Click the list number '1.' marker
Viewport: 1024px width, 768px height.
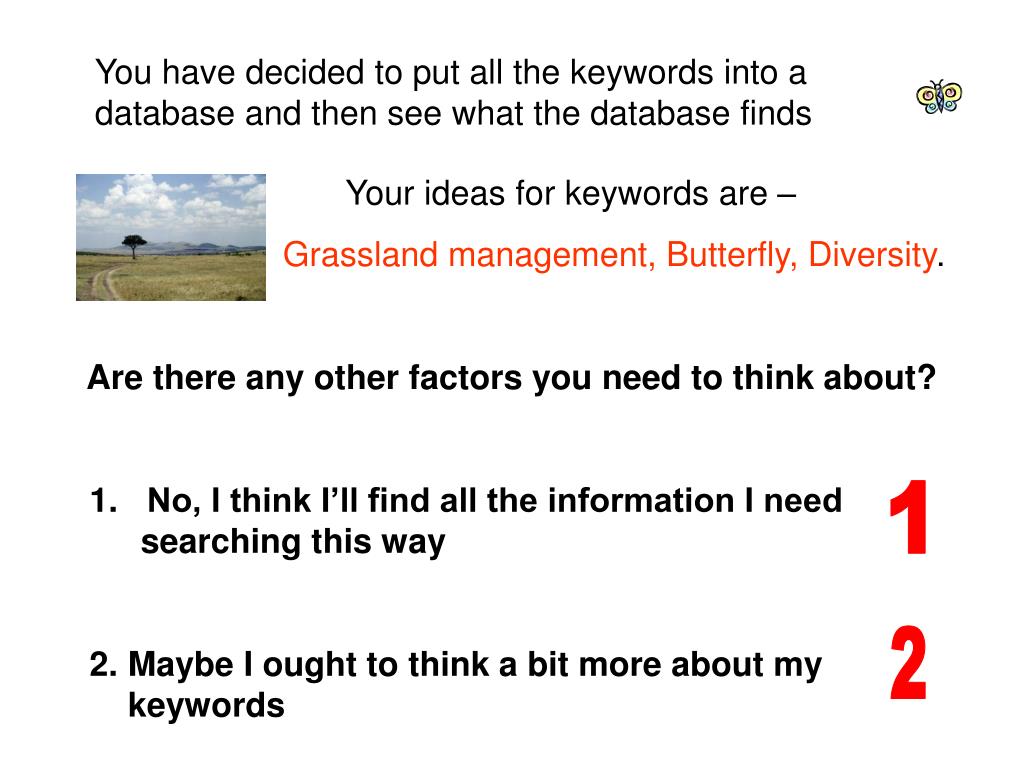(103, 501)
